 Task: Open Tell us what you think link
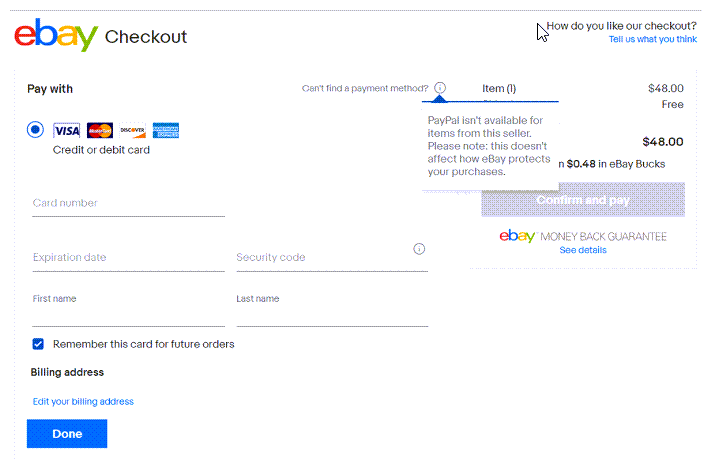click(x=653, y=40)
